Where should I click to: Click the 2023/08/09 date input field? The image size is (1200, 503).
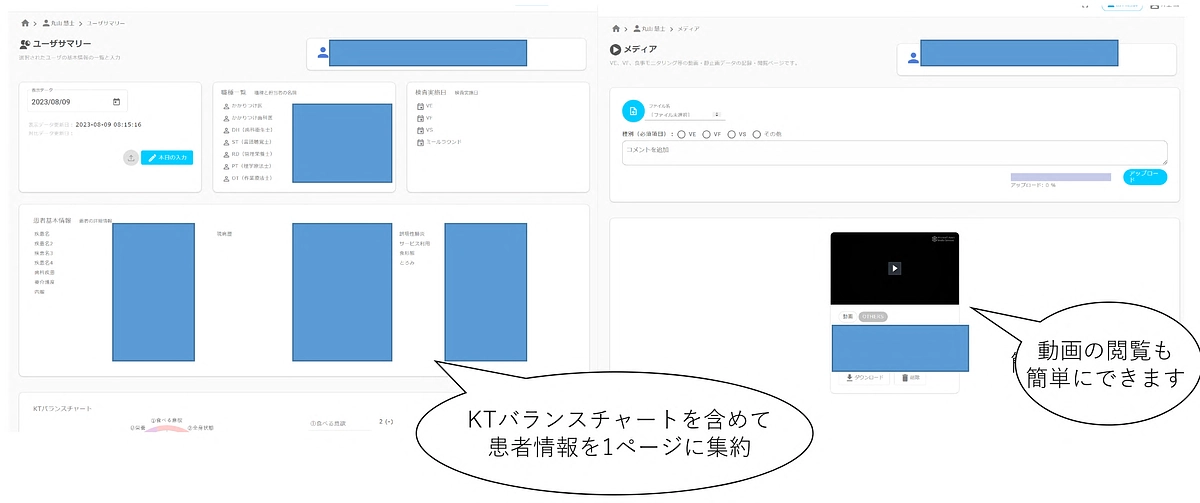click(x=77, y=102)
